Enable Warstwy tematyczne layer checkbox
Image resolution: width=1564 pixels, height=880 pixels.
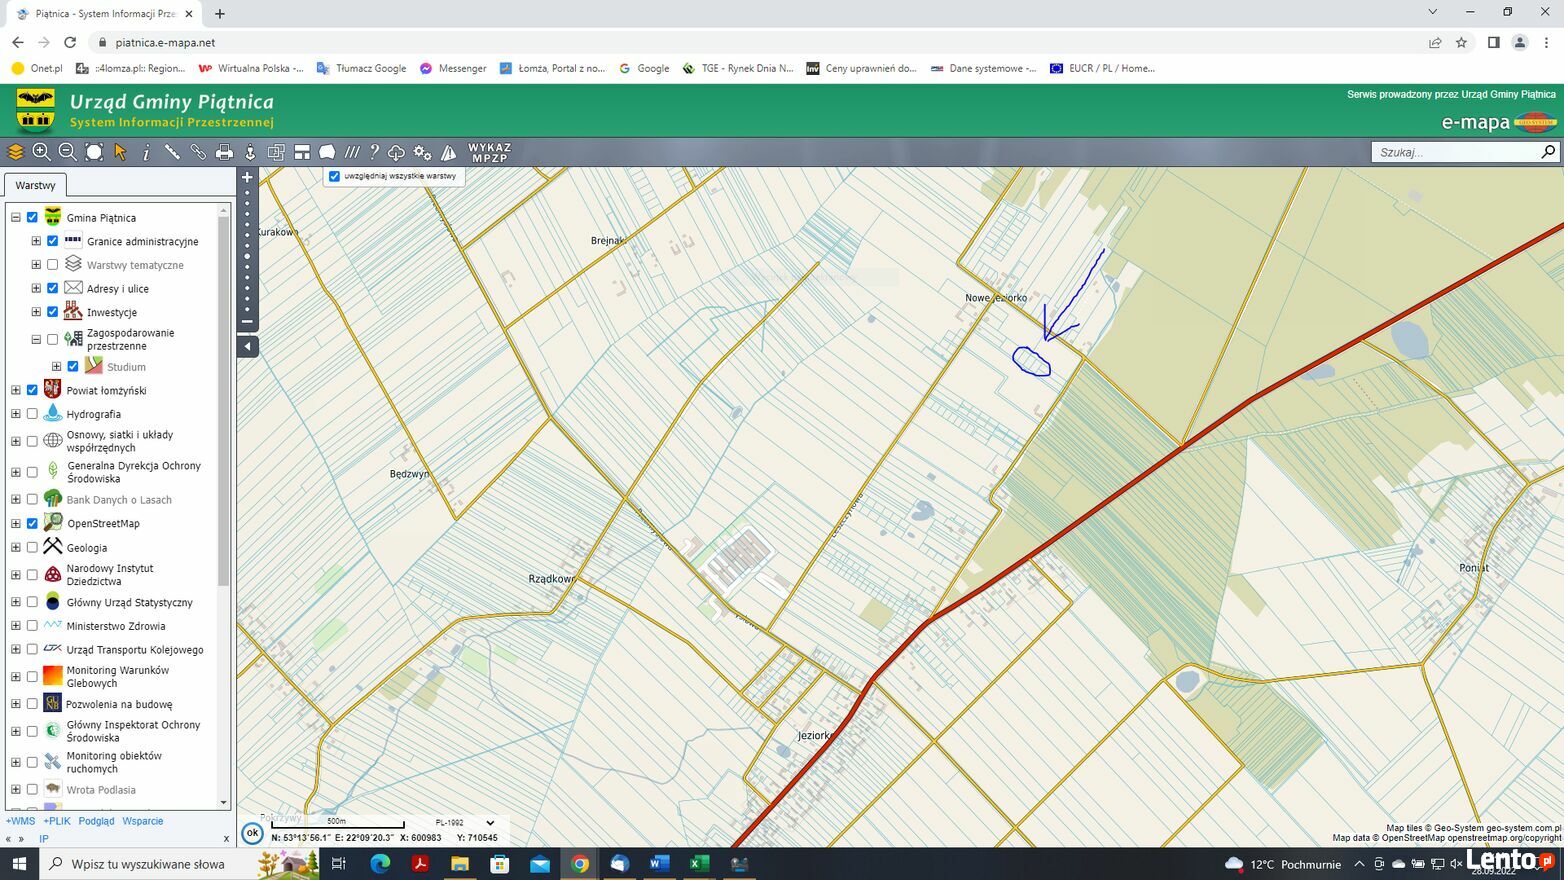53,265
